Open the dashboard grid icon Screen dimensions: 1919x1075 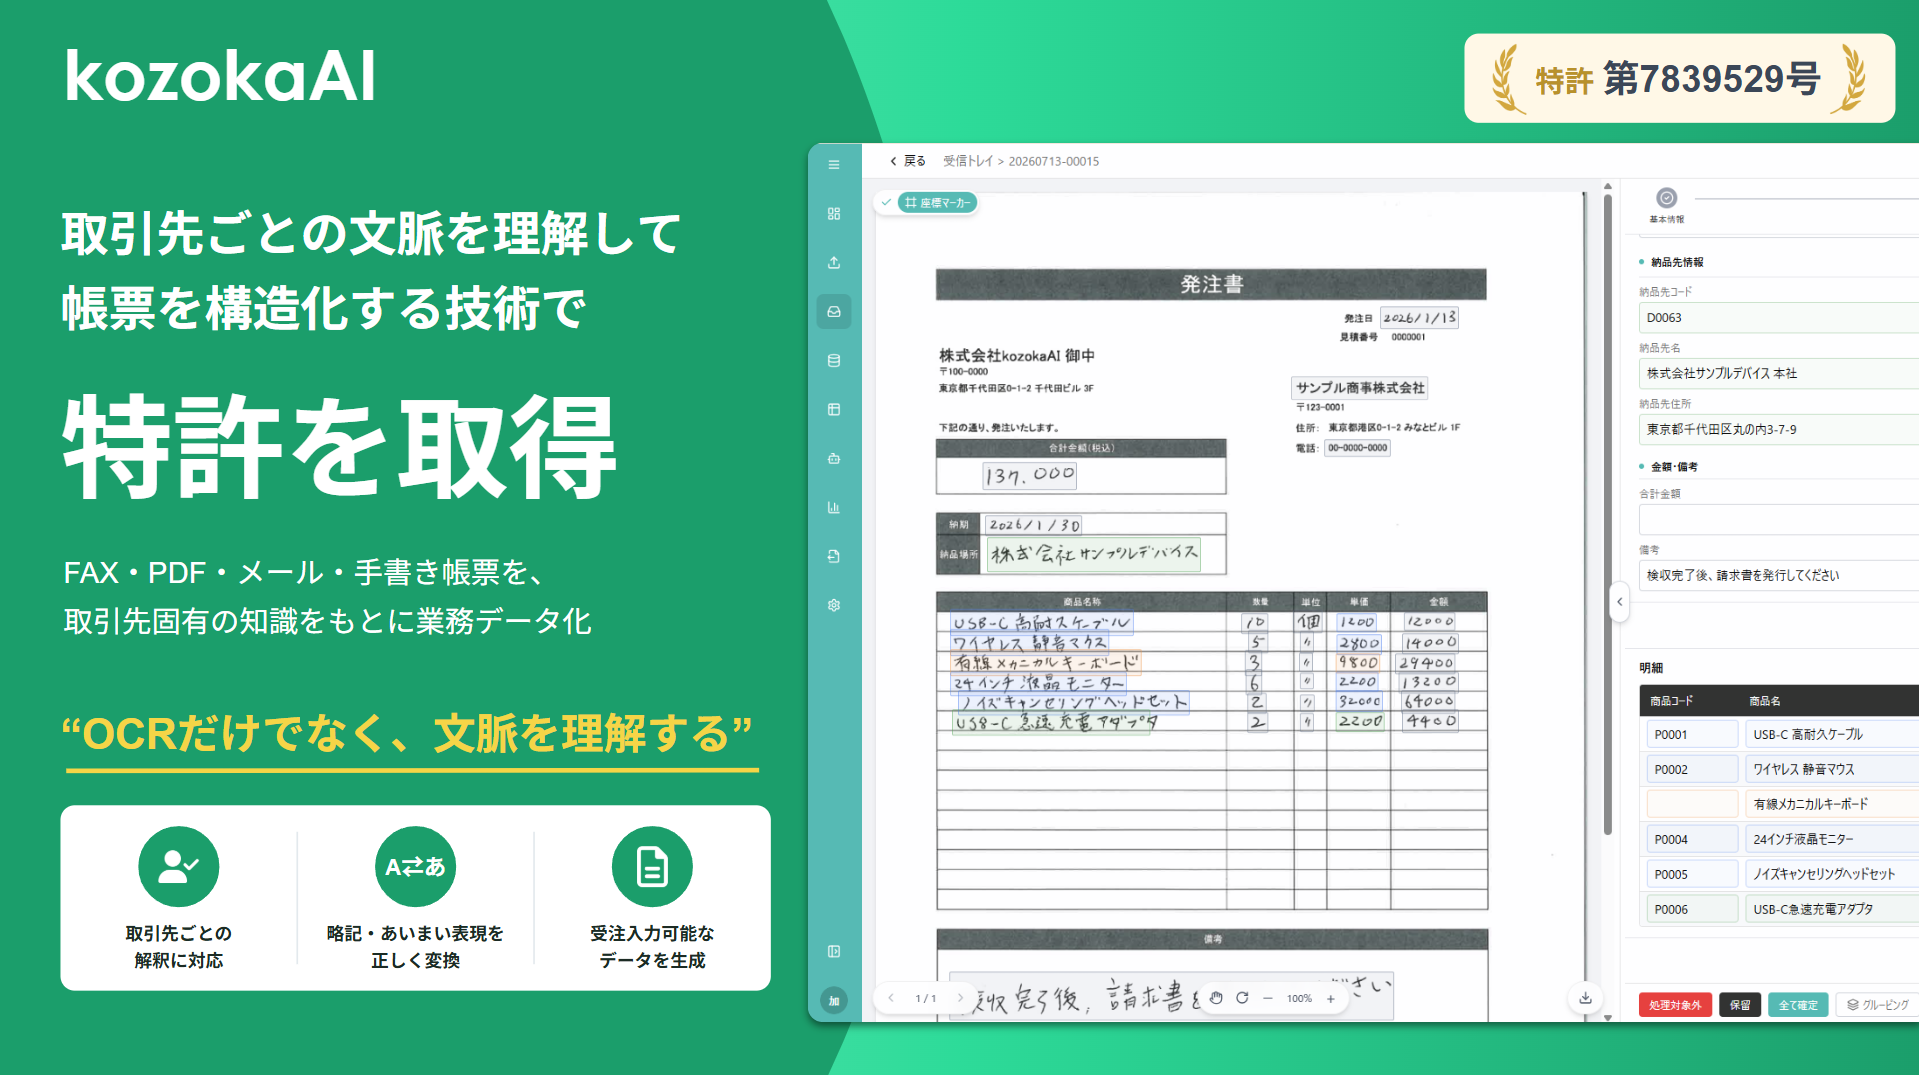pos(834,214)
